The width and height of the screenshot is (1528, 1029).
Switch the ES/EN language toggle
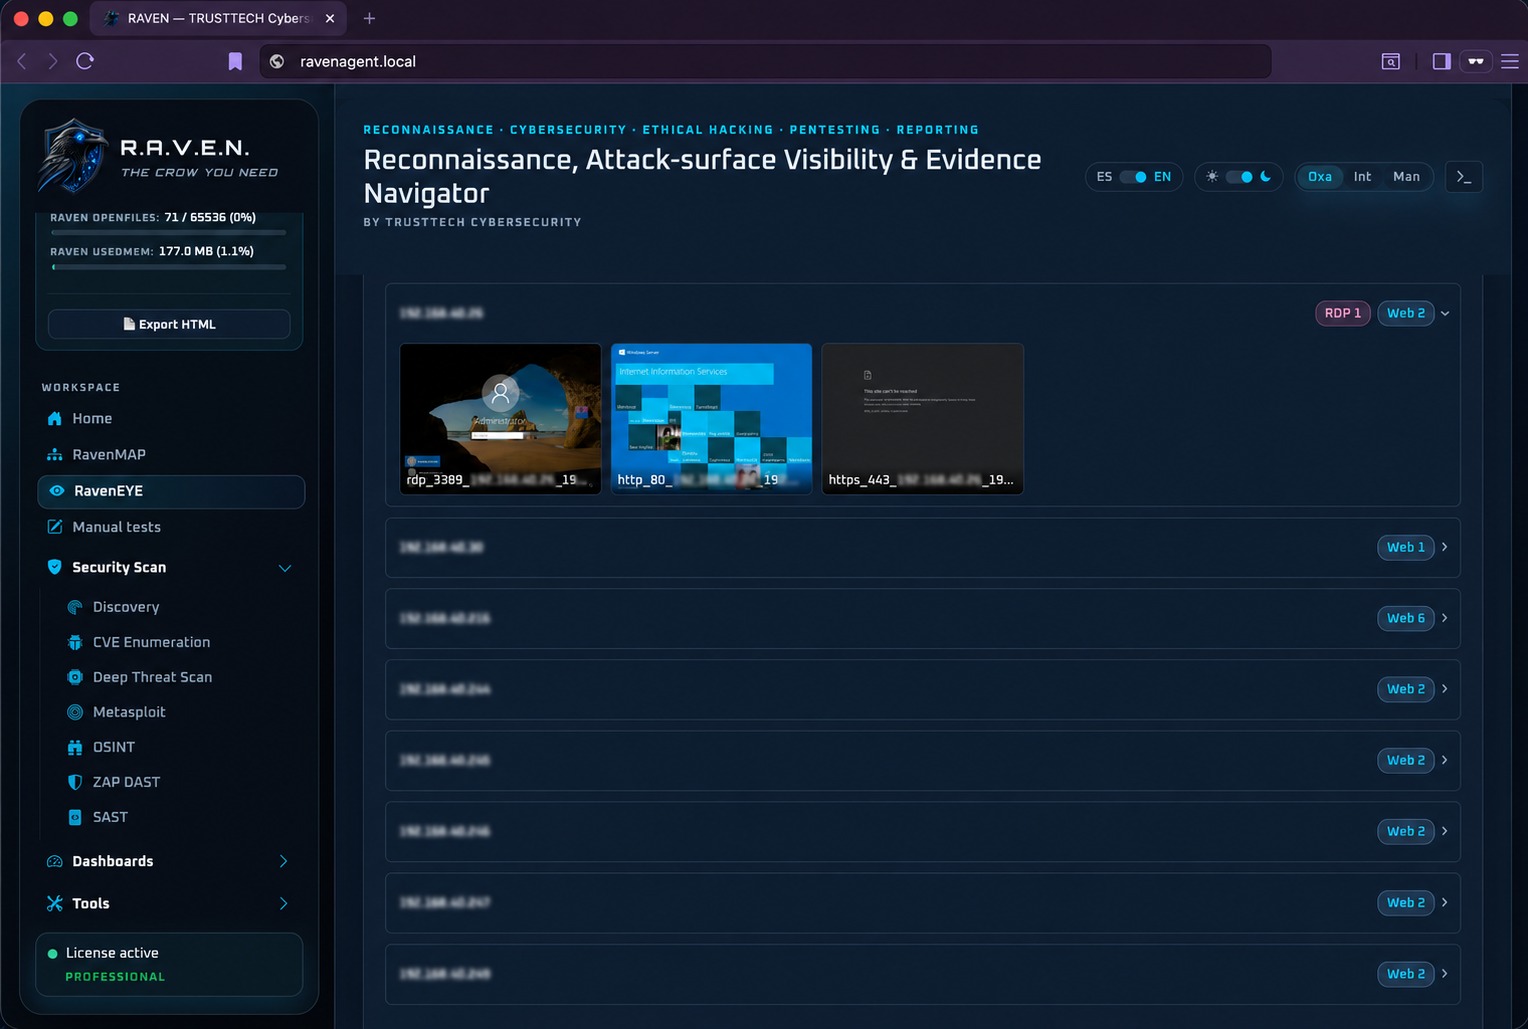1133,177
